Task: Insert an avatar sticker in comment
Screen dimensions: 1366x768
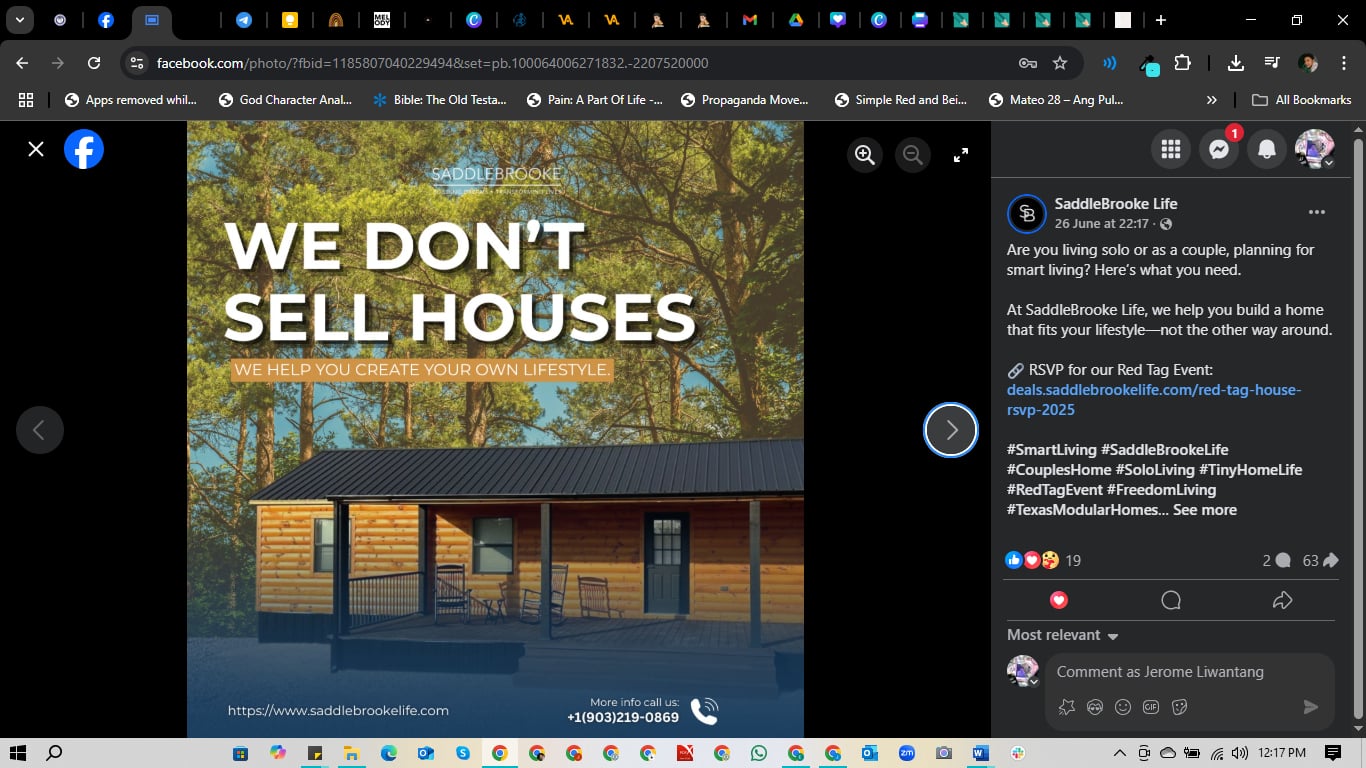Action: pyautogui.click(x=1095, y=707)
